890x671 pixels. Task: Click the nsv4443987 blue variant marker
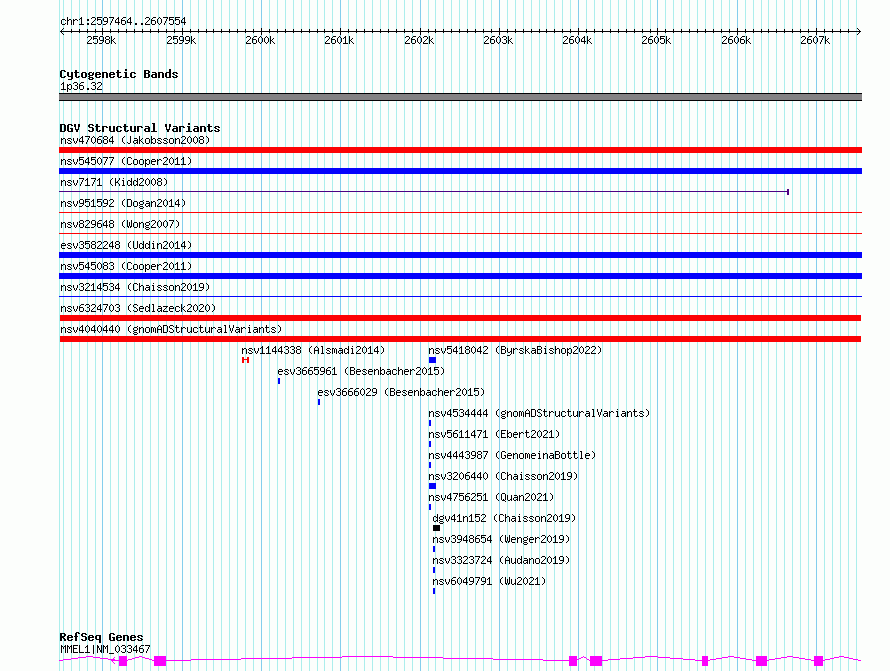[x=430, y=465]
